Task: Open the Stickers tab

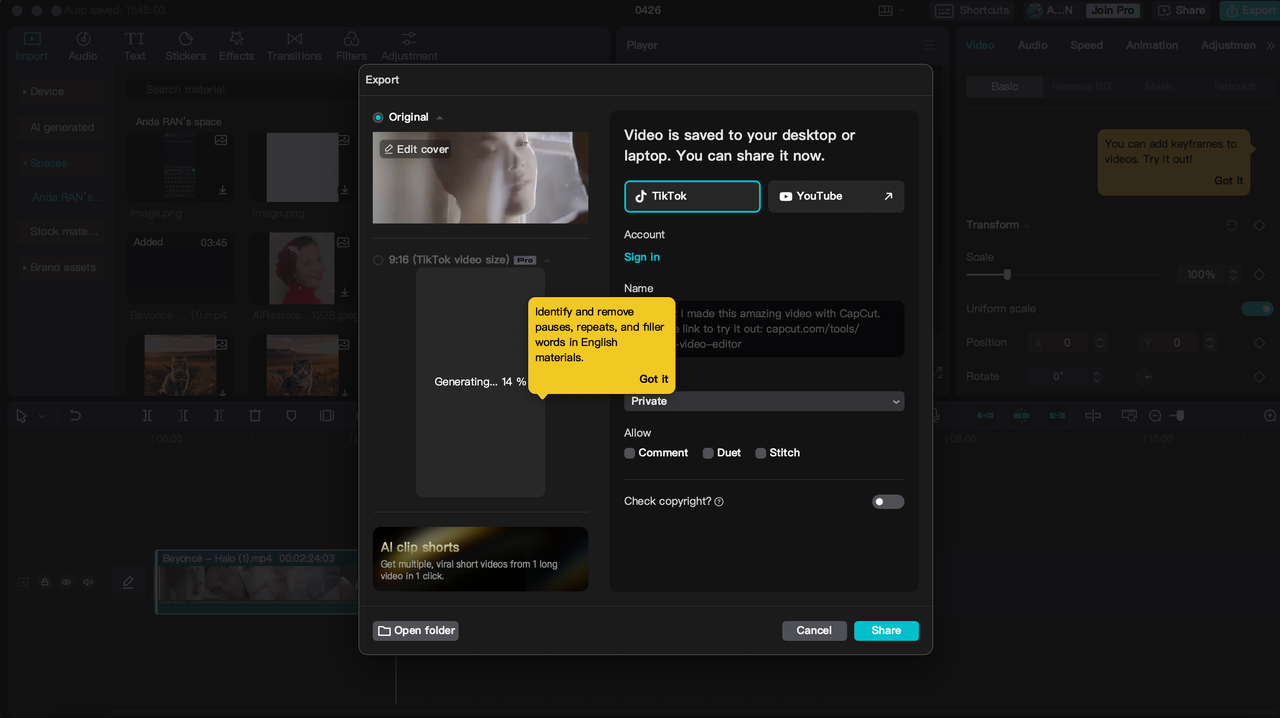Action: pos(185,46)
